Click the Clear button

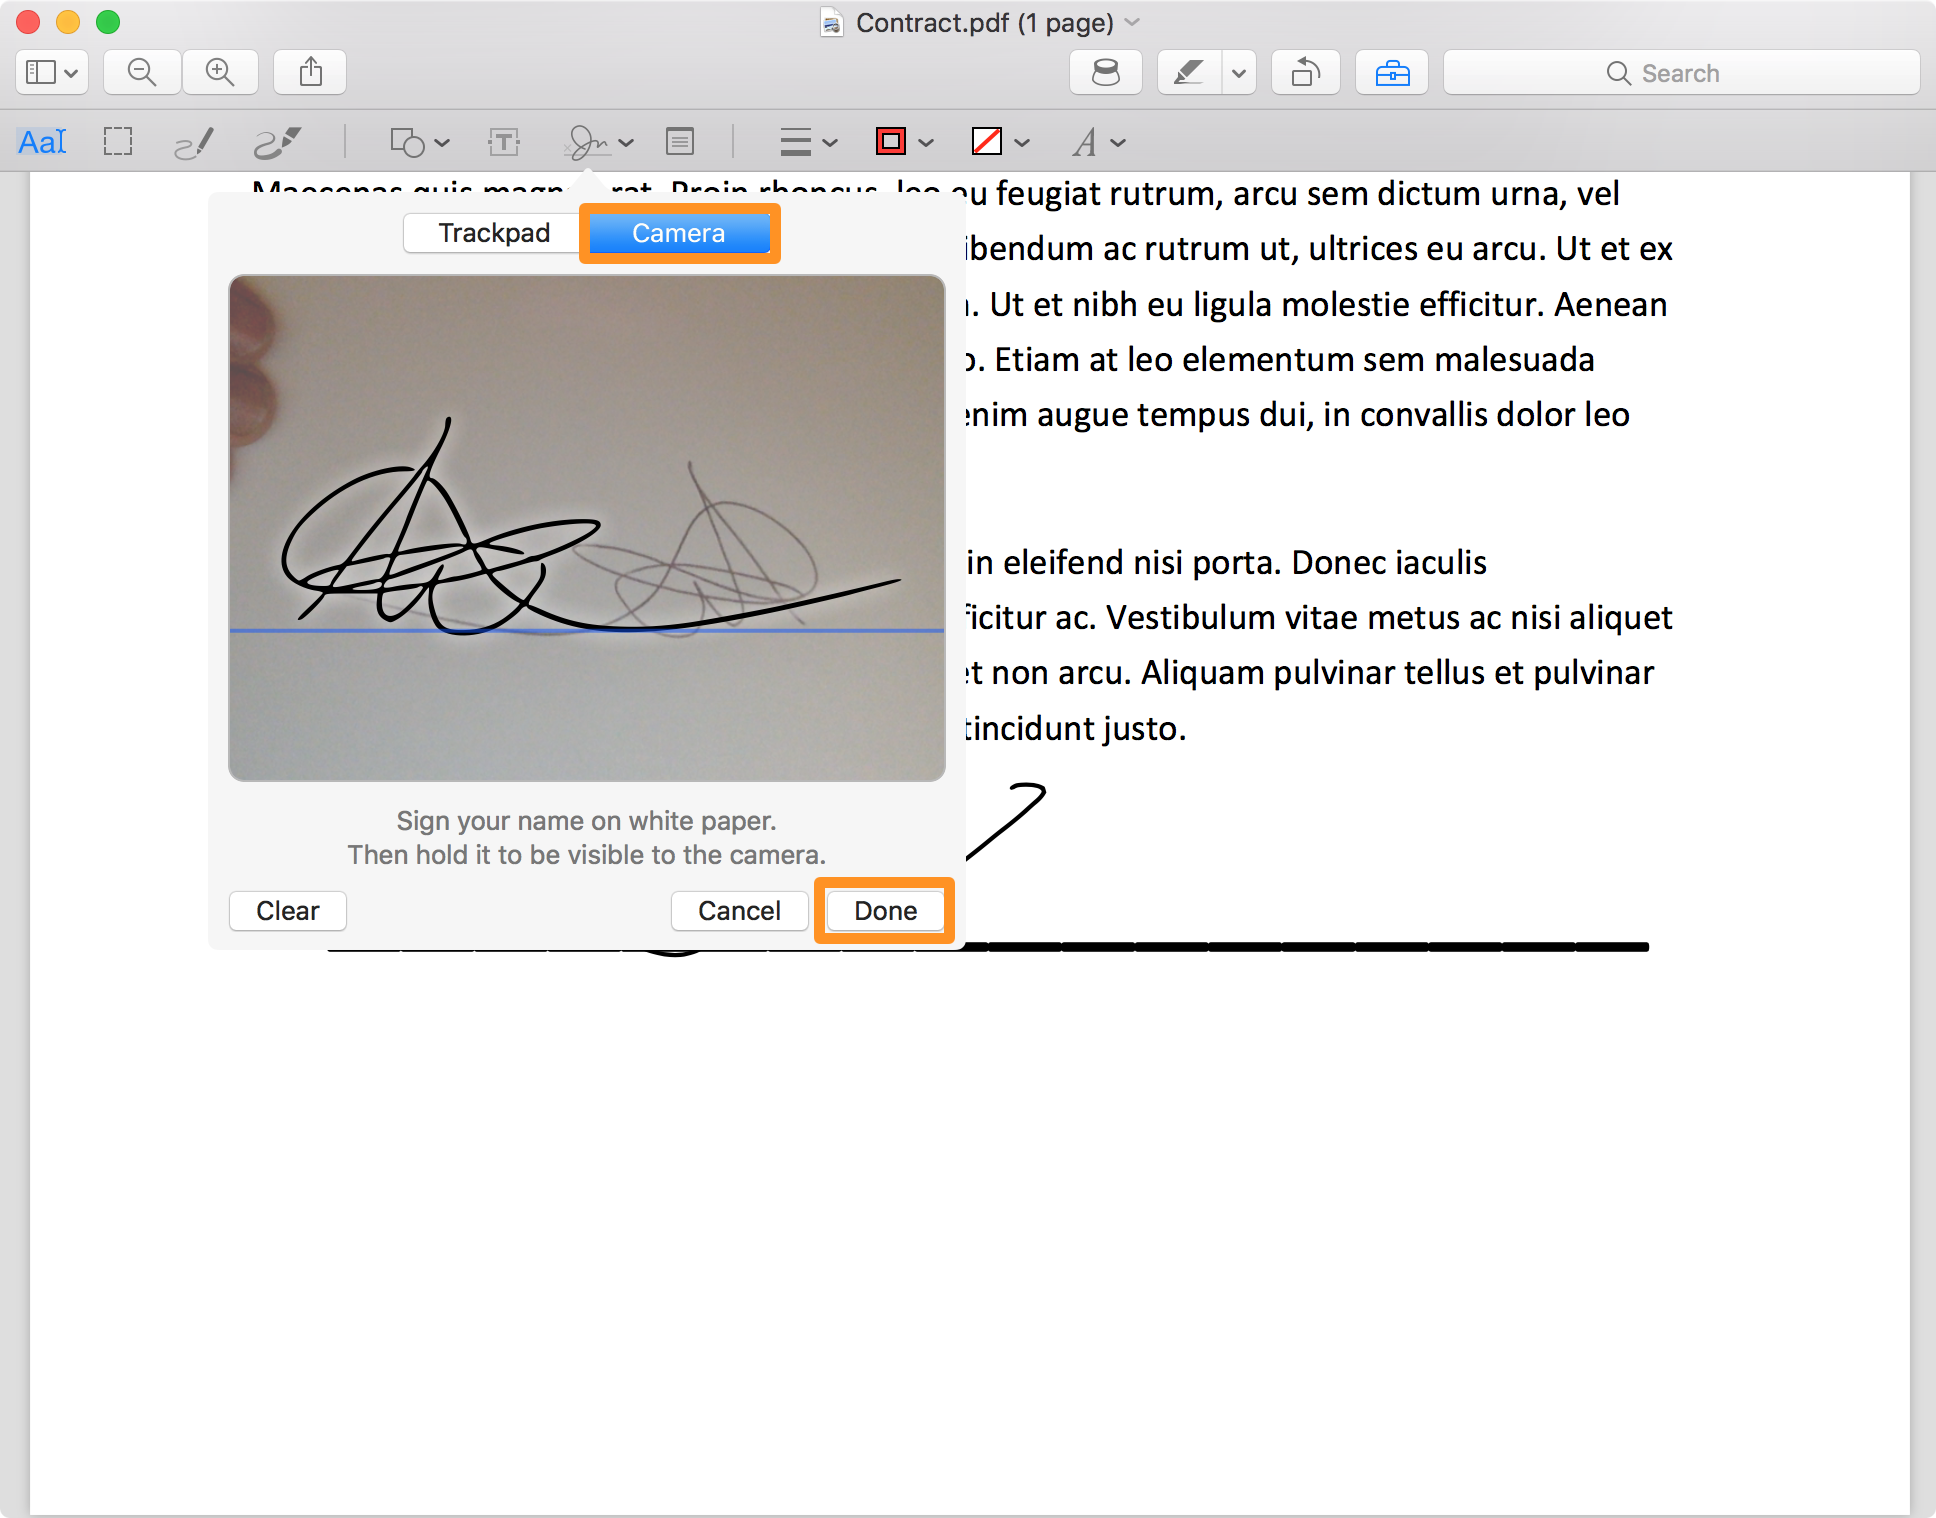288,910
